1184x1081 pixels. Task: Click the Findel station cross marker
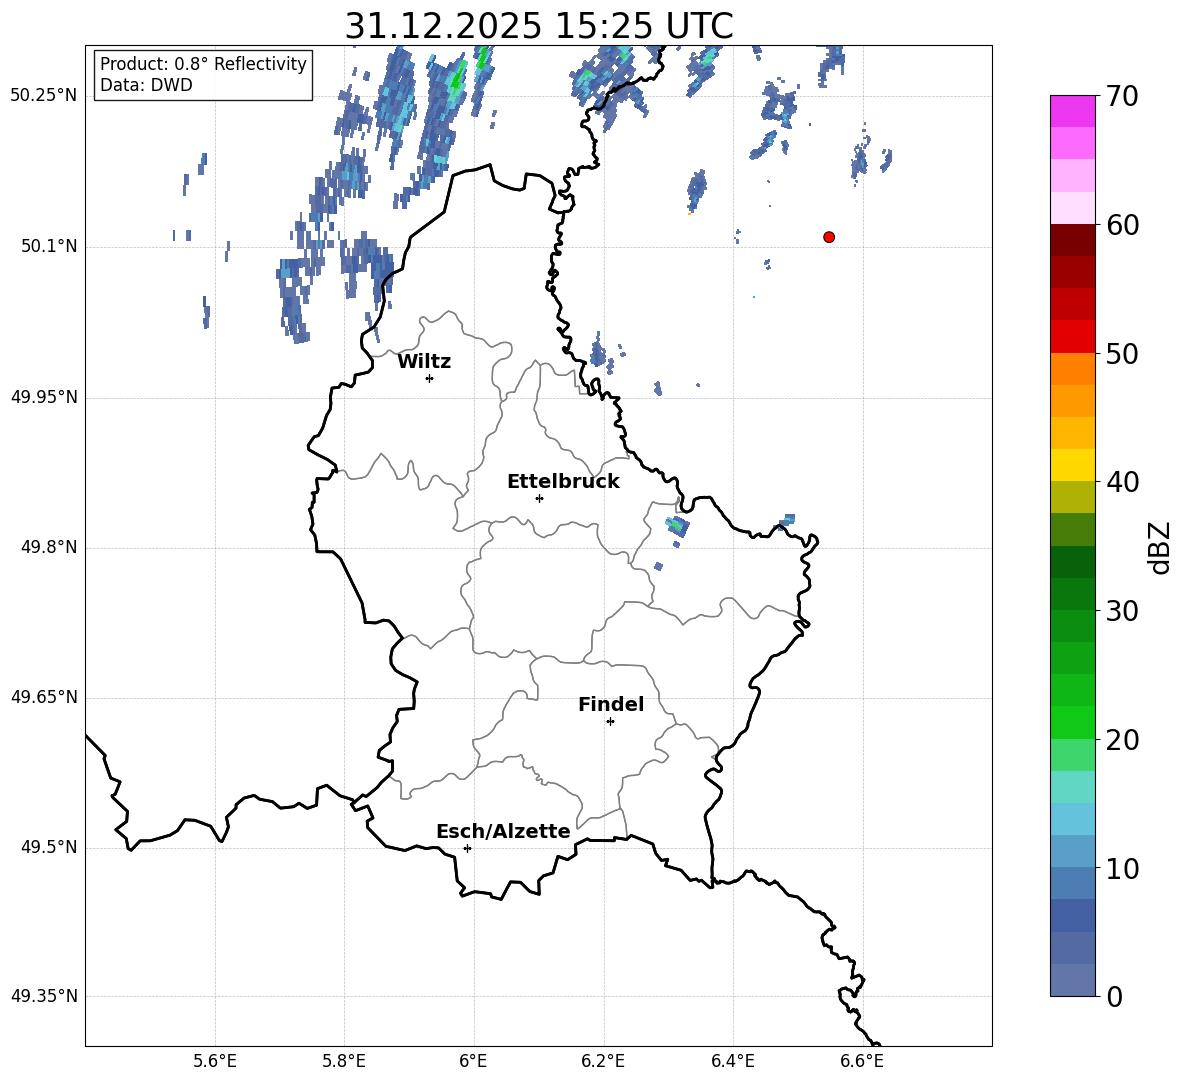tap(610, 721)
